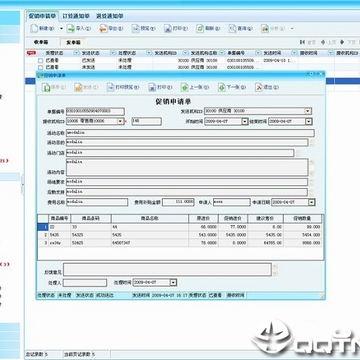360x360 pixels.
Task: Click 商品名称 column header in product table
Action: [x=149, y=219]
